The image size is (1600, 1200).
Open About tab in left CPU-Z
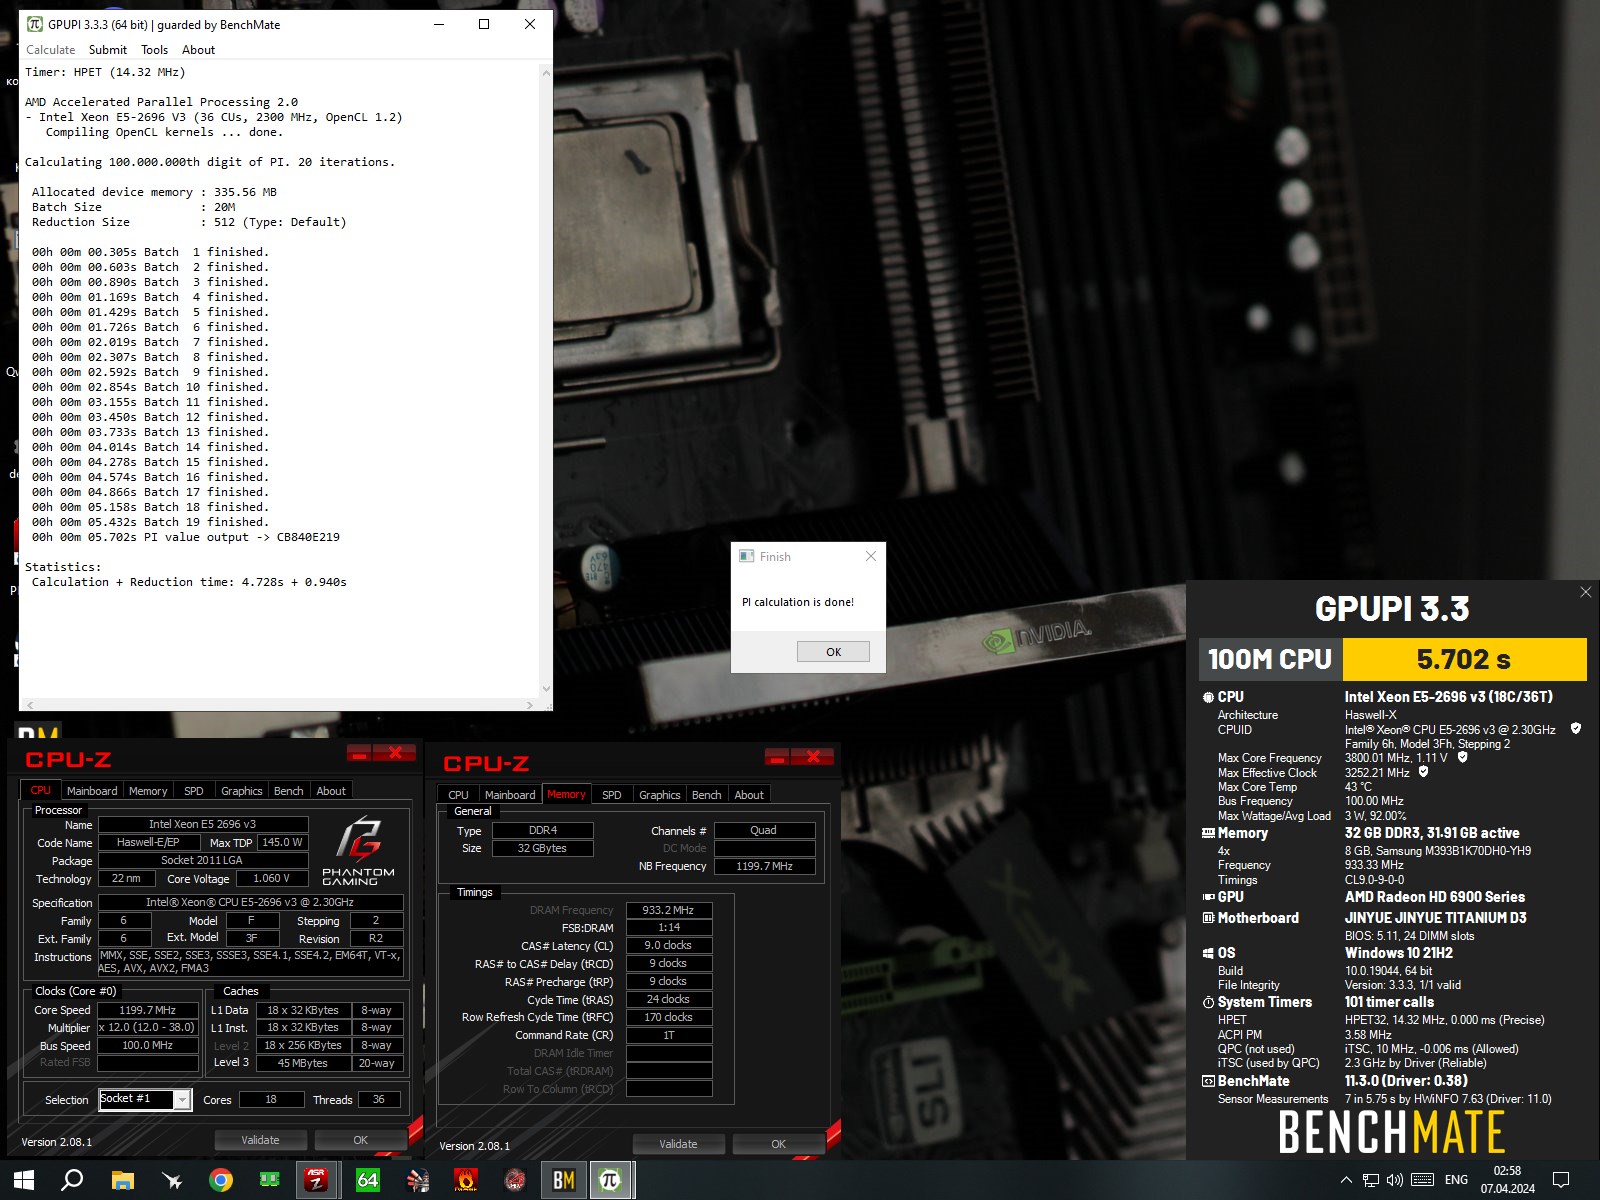click(x=331, y=791)
